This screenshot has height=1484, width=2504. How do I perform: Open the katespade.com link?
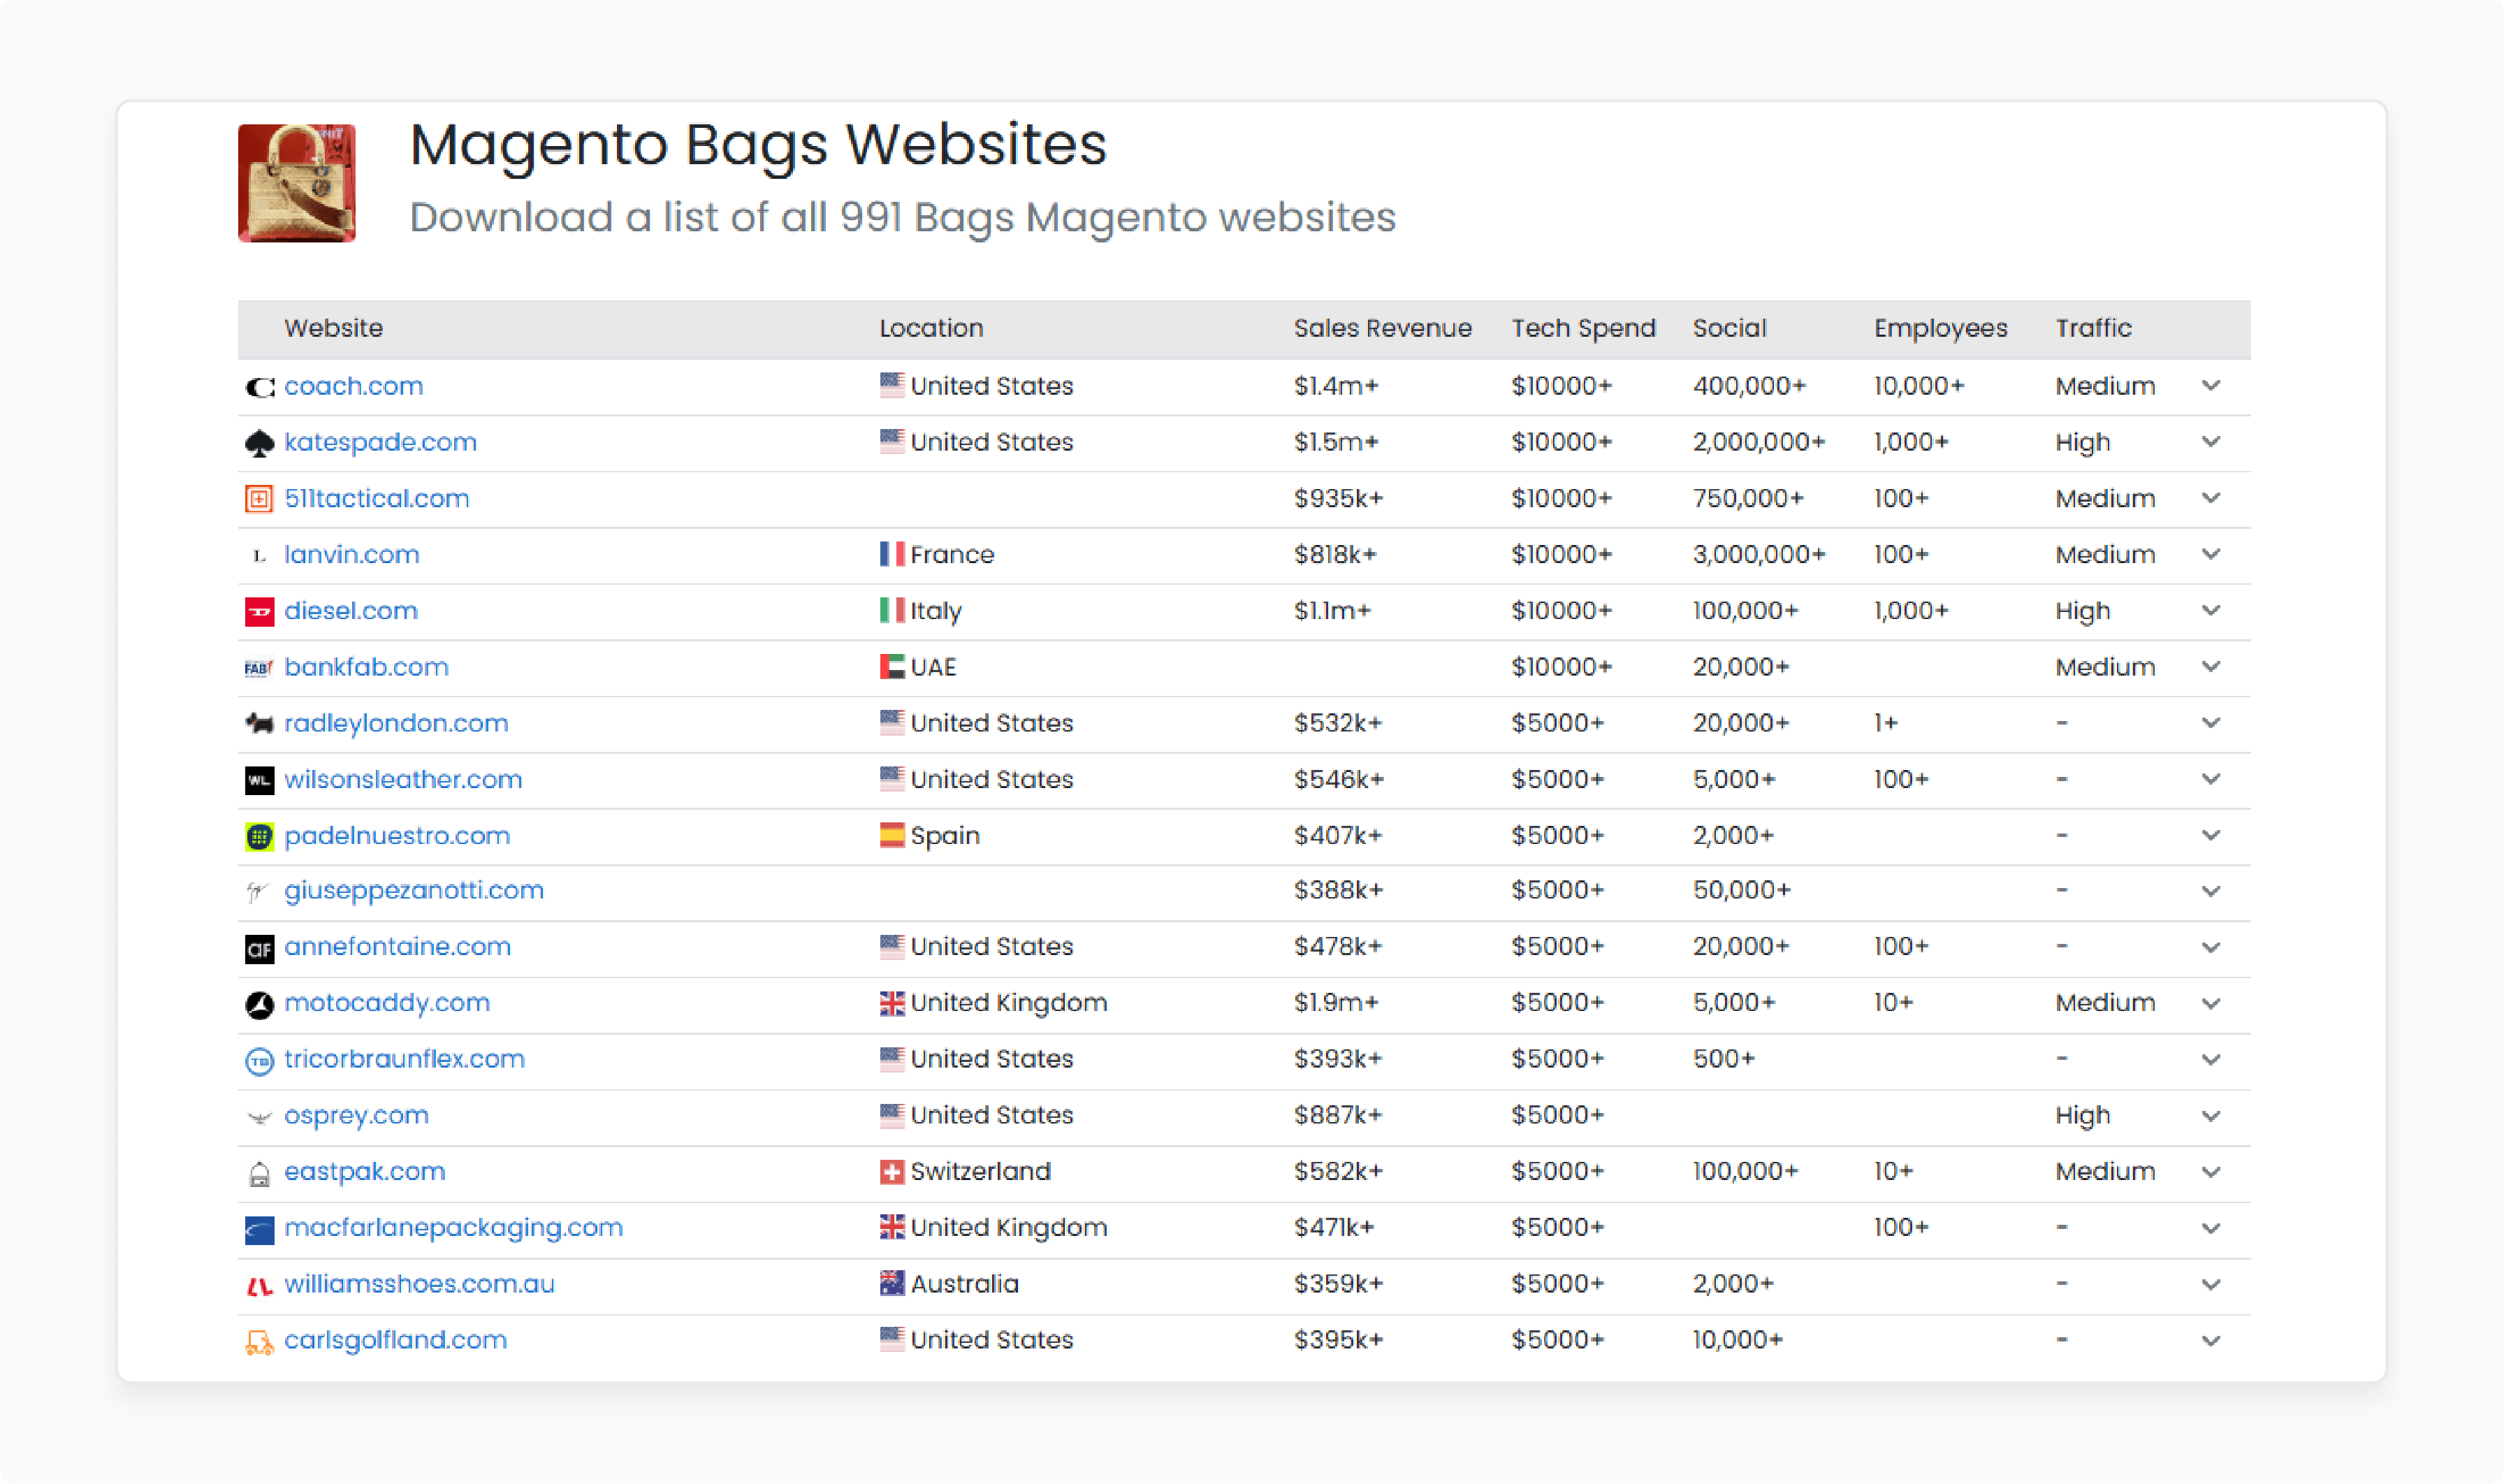point(380,442)
